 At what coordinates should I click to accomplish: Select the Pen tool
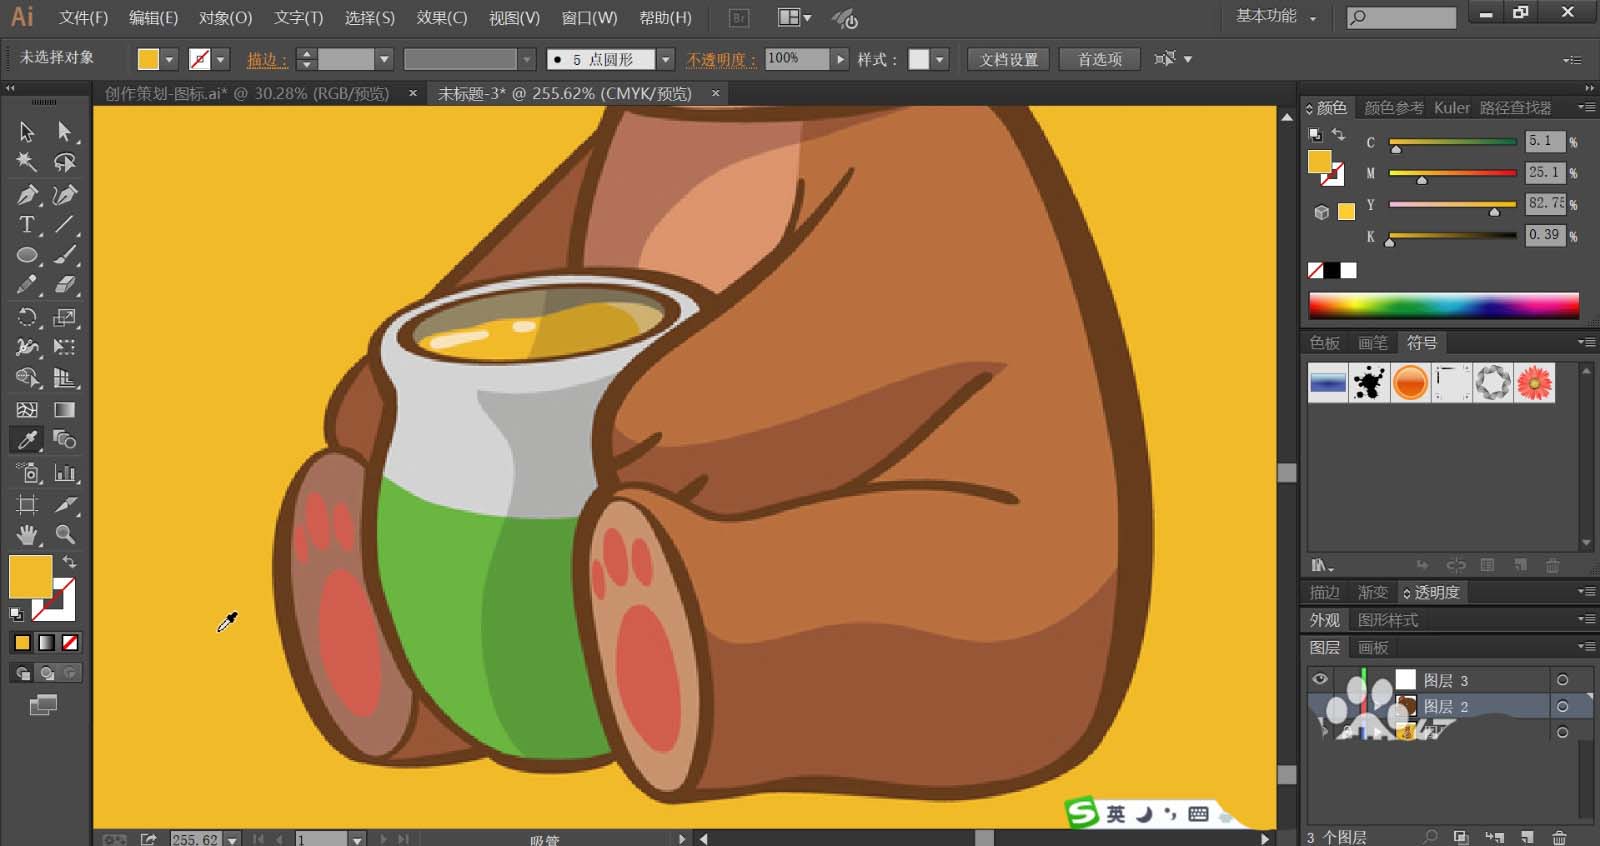pos(27,194)
